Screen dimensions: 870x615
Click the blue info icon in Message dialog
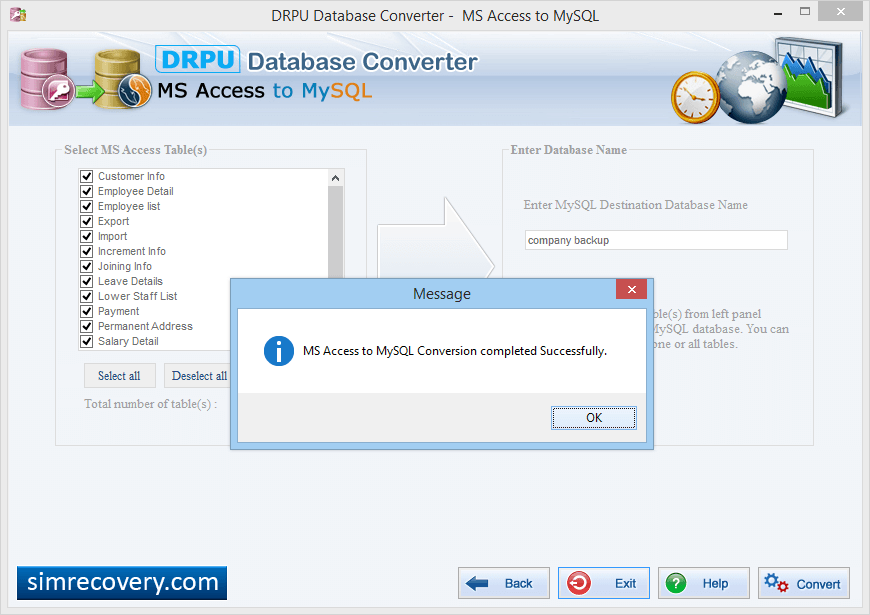tap(279, 351)
